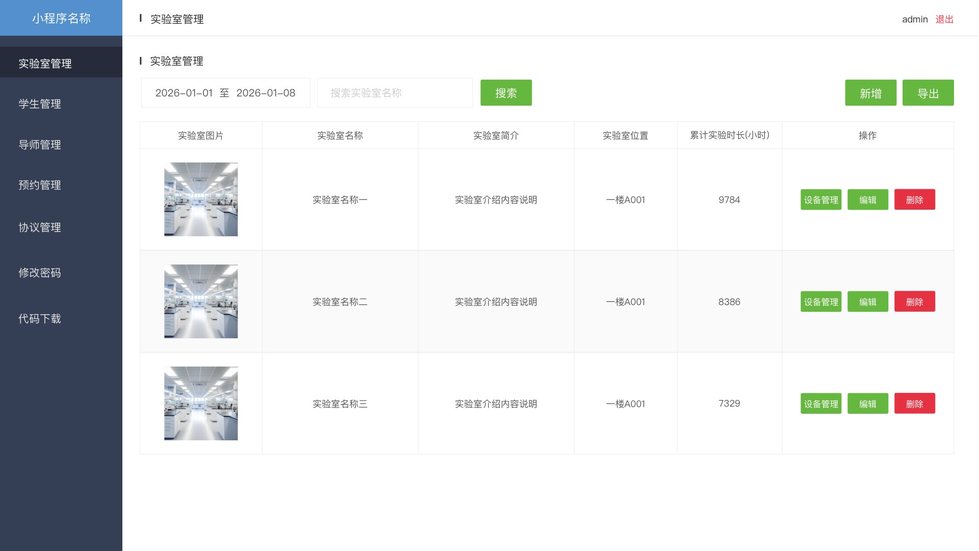Click 实验室名称 column header
Viewport: 979px width, 551px height.
click(x=340, y=135)
